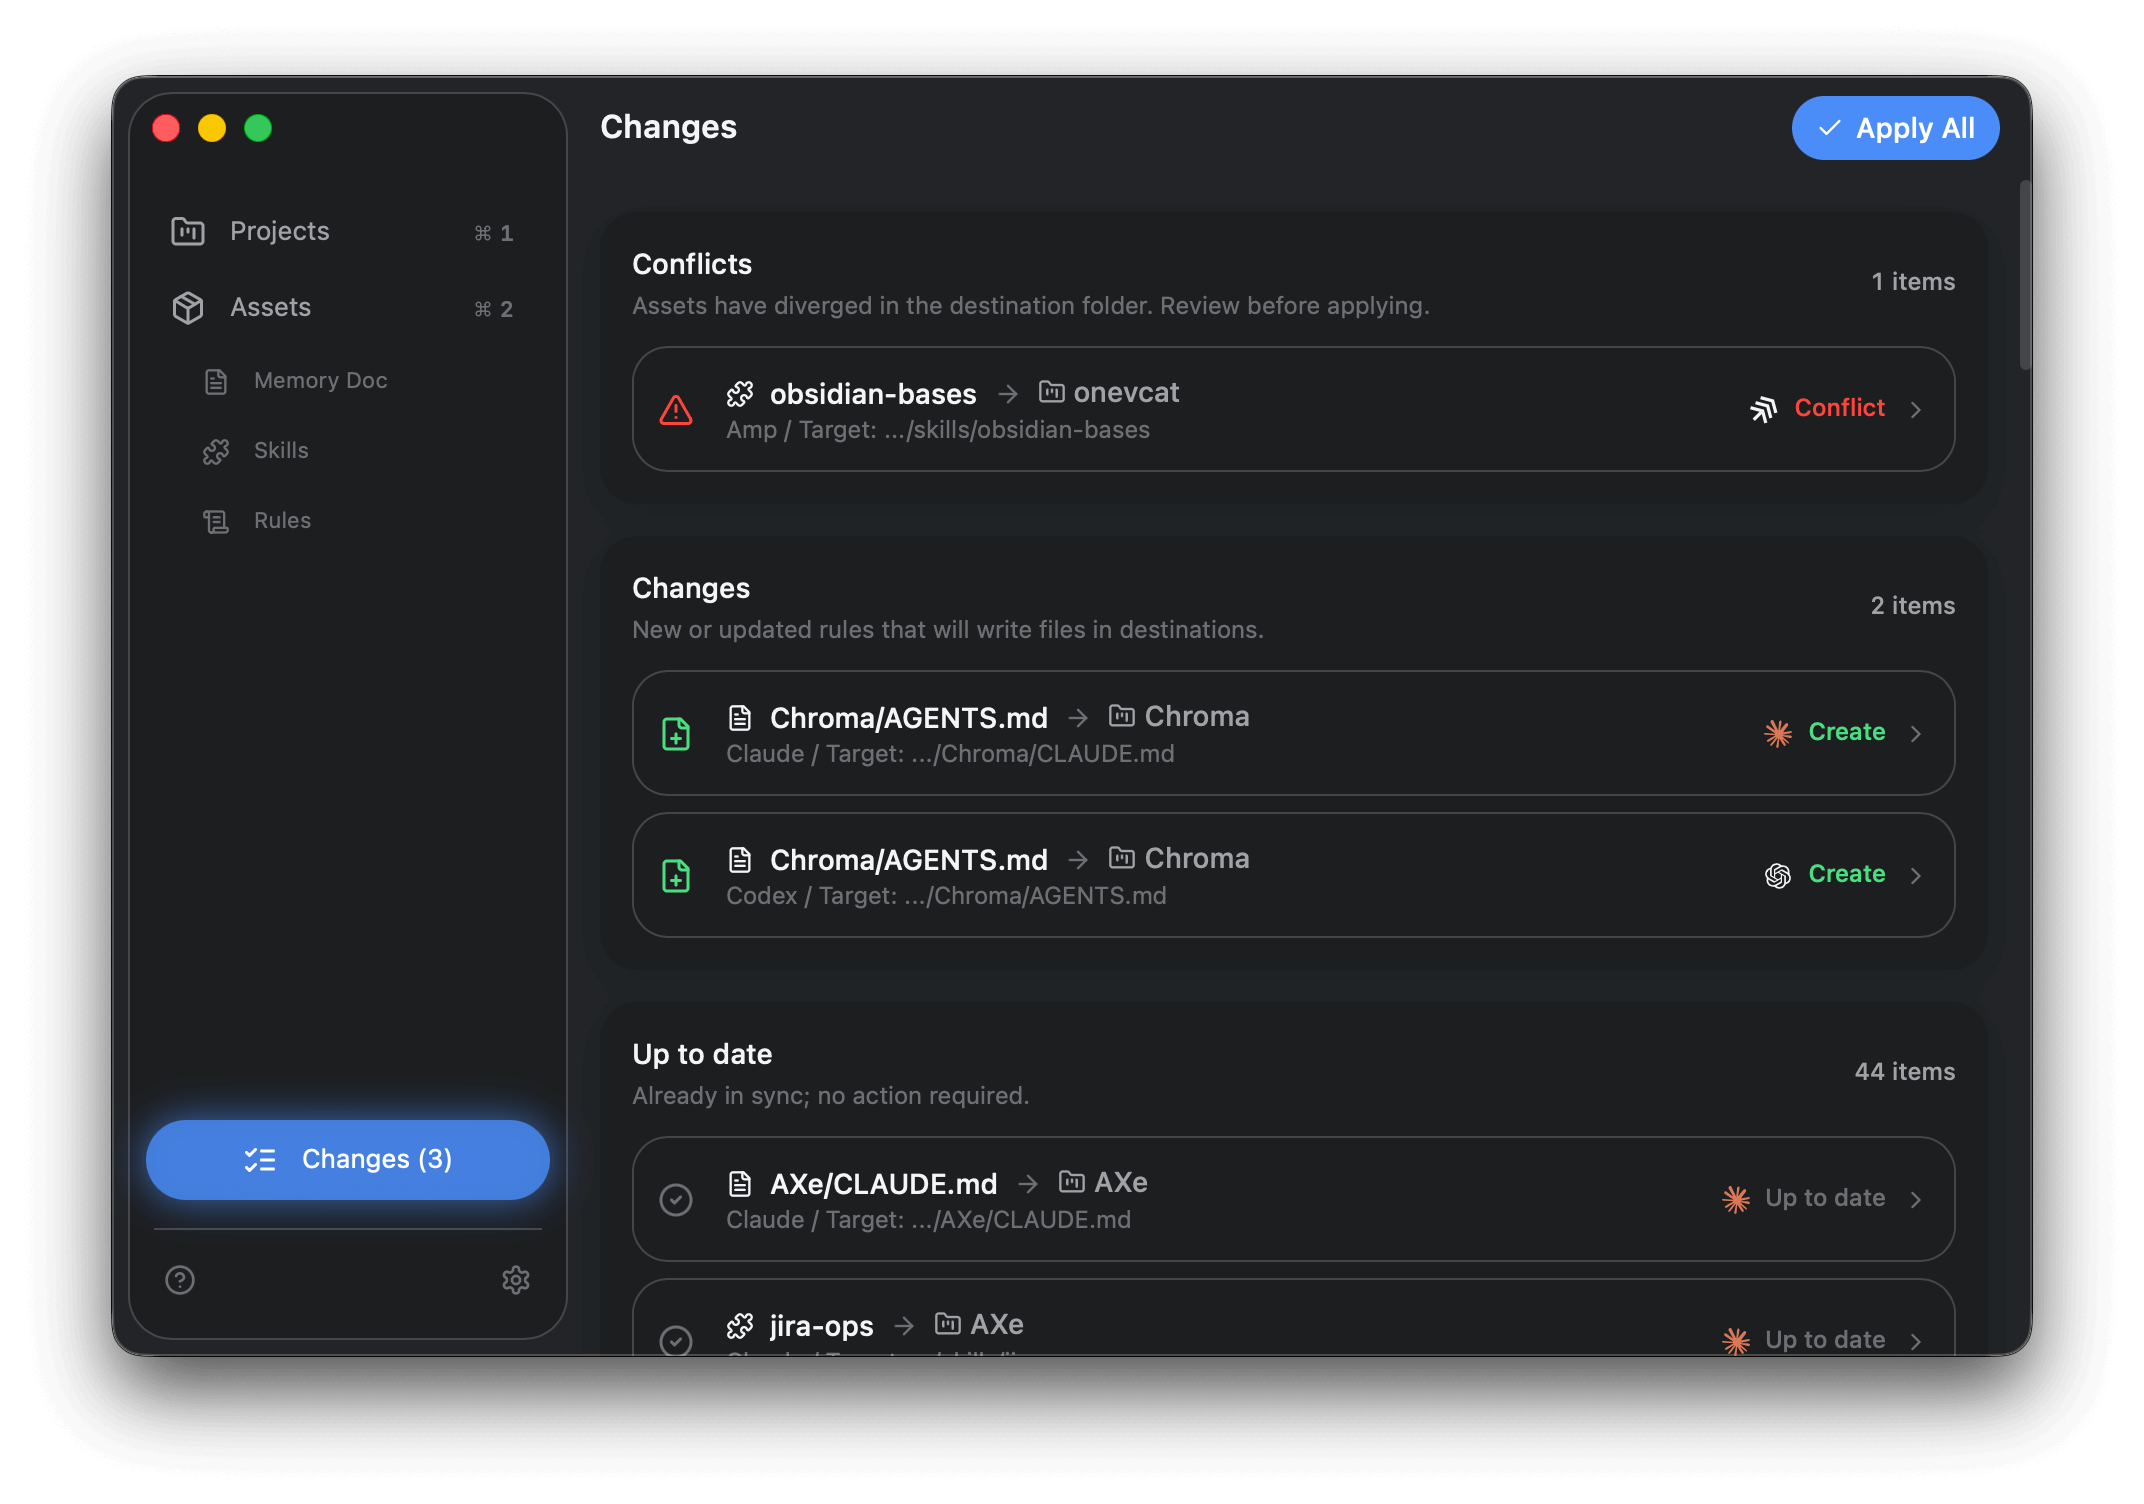Image resolution: width=2144 pixels, height=1504 pixels.
Task: Open settings via the gear icon
Action: [x=516, y=1280]
